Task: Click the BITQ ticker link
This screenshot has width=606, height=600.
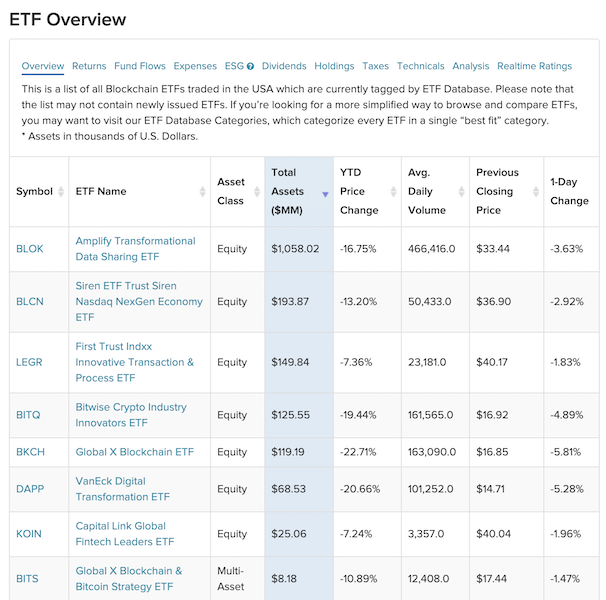Action: tap(28, 415)
